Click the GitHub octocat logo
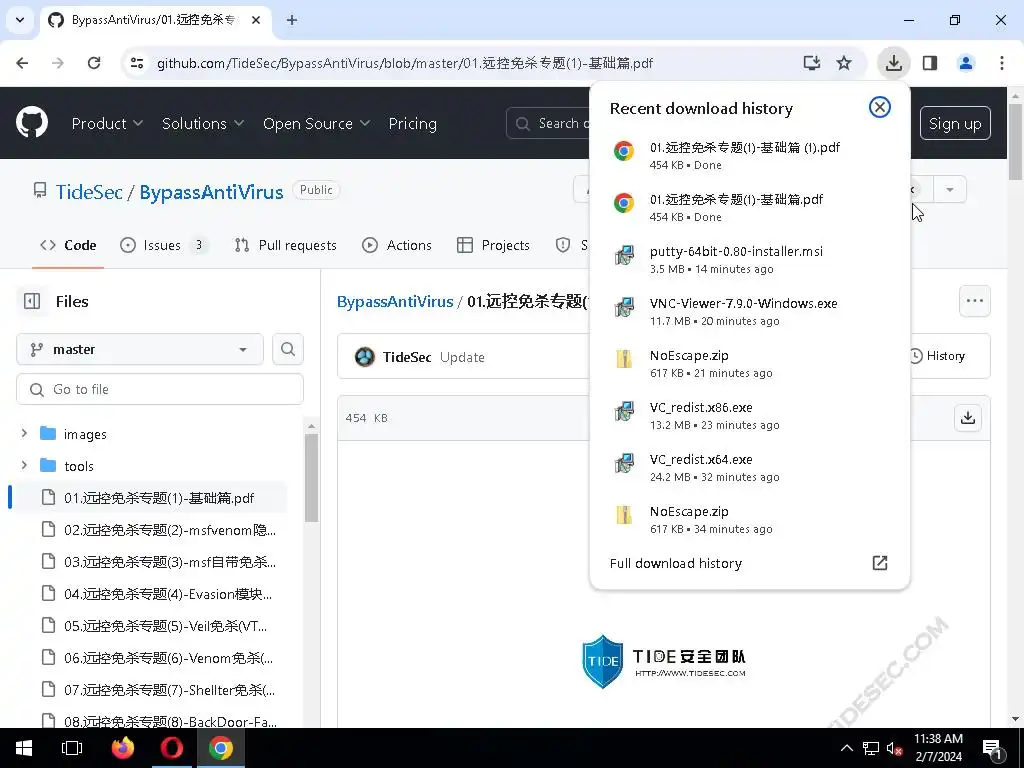 coord(31,123)
